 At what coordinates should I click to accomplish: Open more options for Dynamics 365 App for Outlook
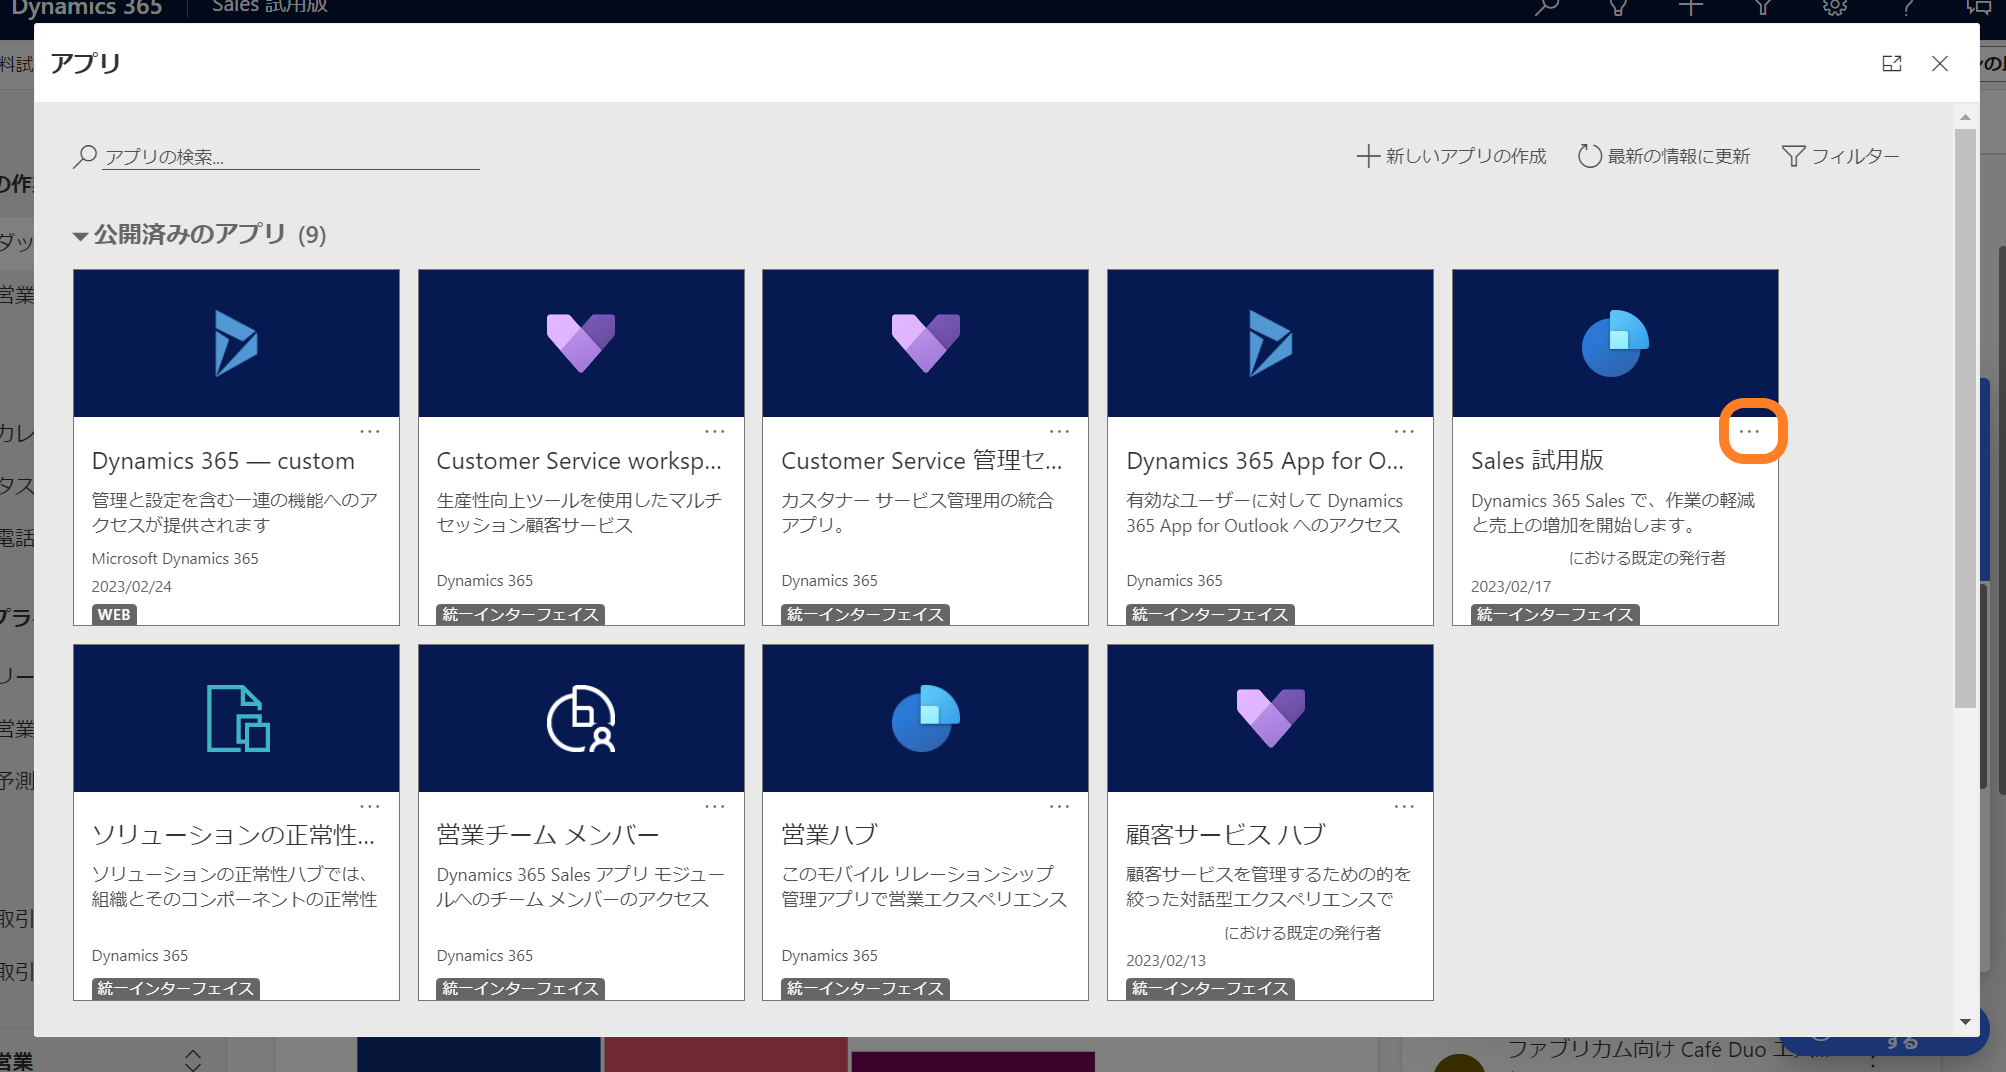click(1405, 432)
